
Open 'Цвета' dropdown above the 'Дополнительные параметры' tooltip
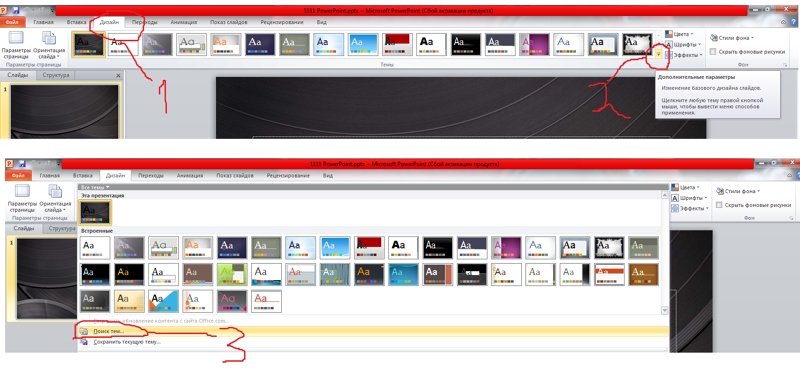(680, 34)
